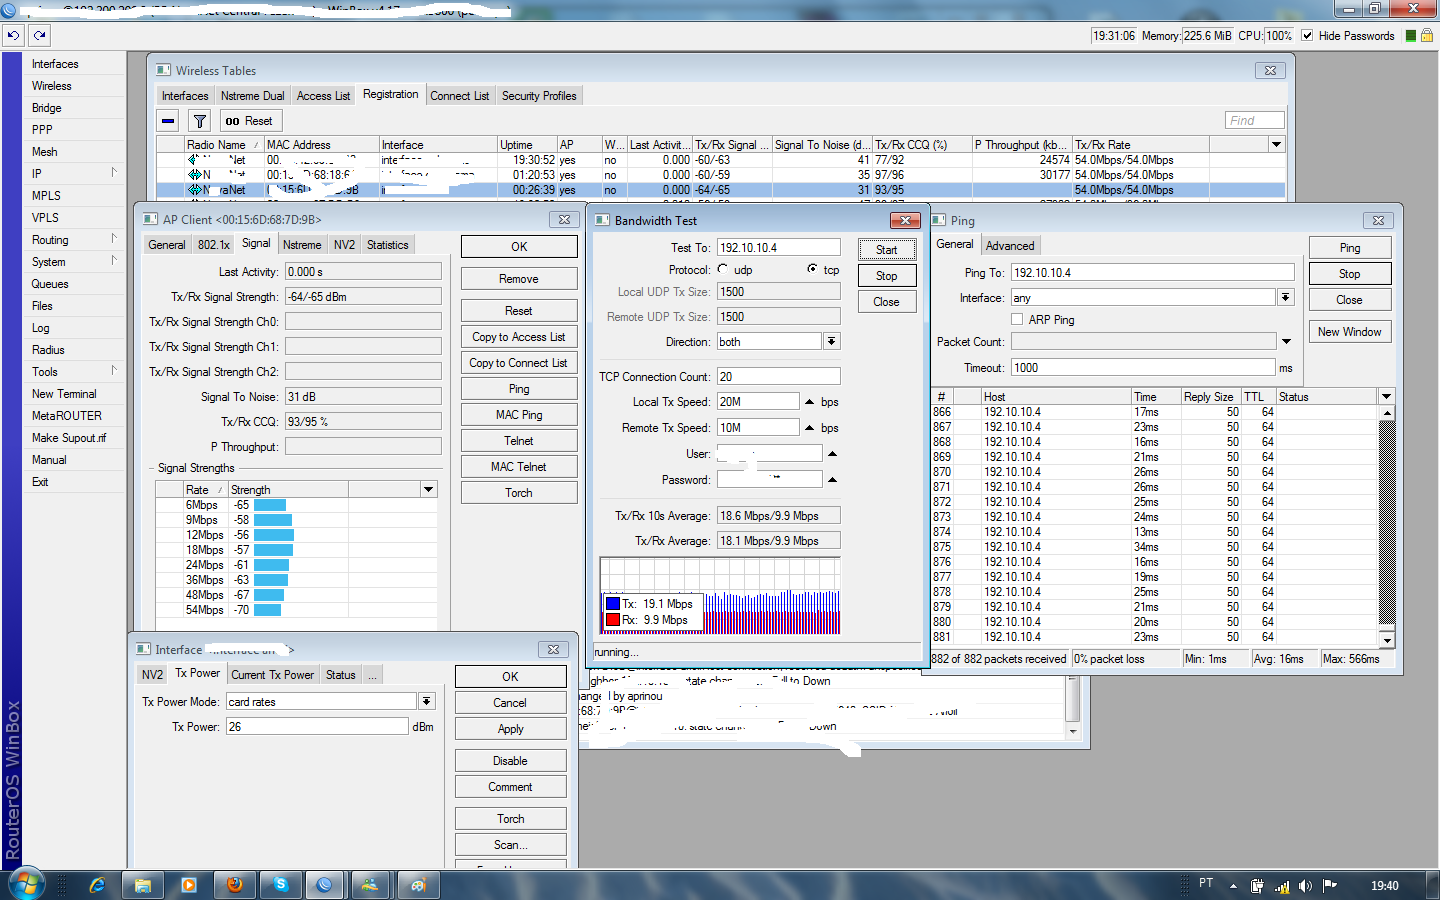This screenshot has width=1440, height=900.
Task: Launch Firefox from the taskbar
Action: pyautogui.click(x=234, y=884)
